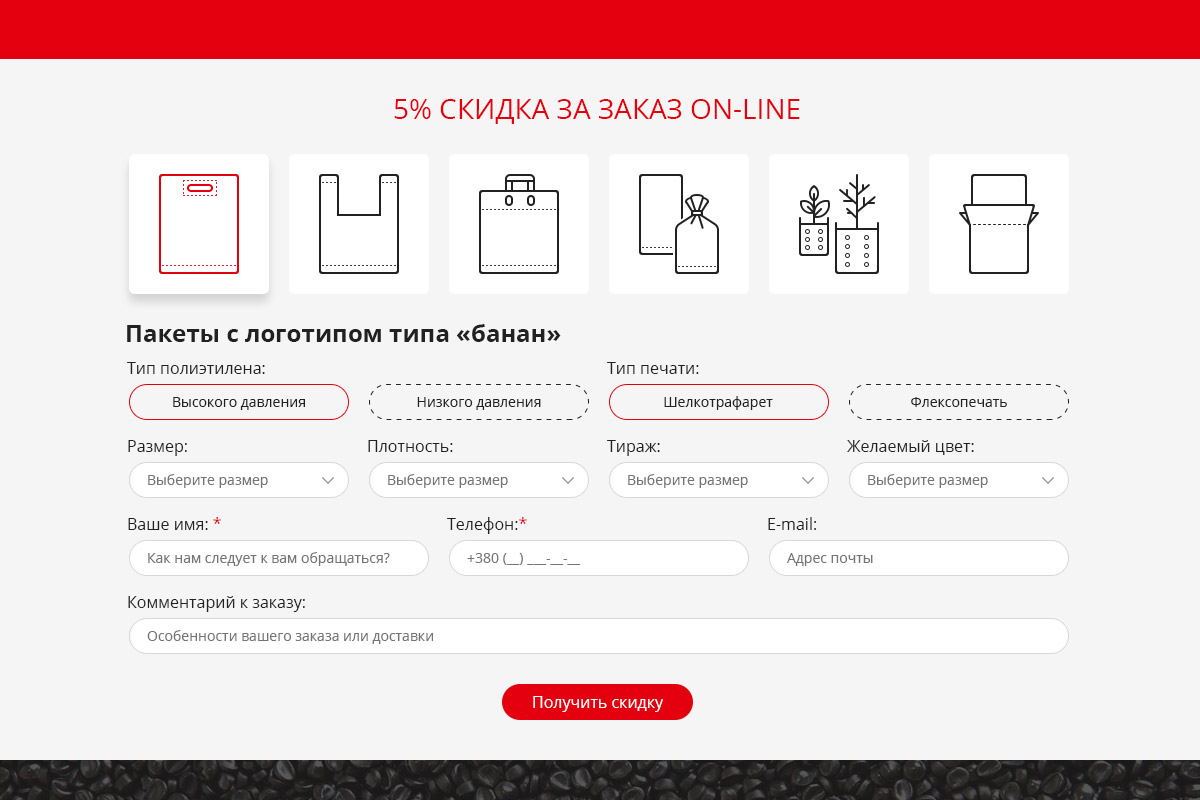Expand the 'Плотность' density dropdown

coord(479,480)
